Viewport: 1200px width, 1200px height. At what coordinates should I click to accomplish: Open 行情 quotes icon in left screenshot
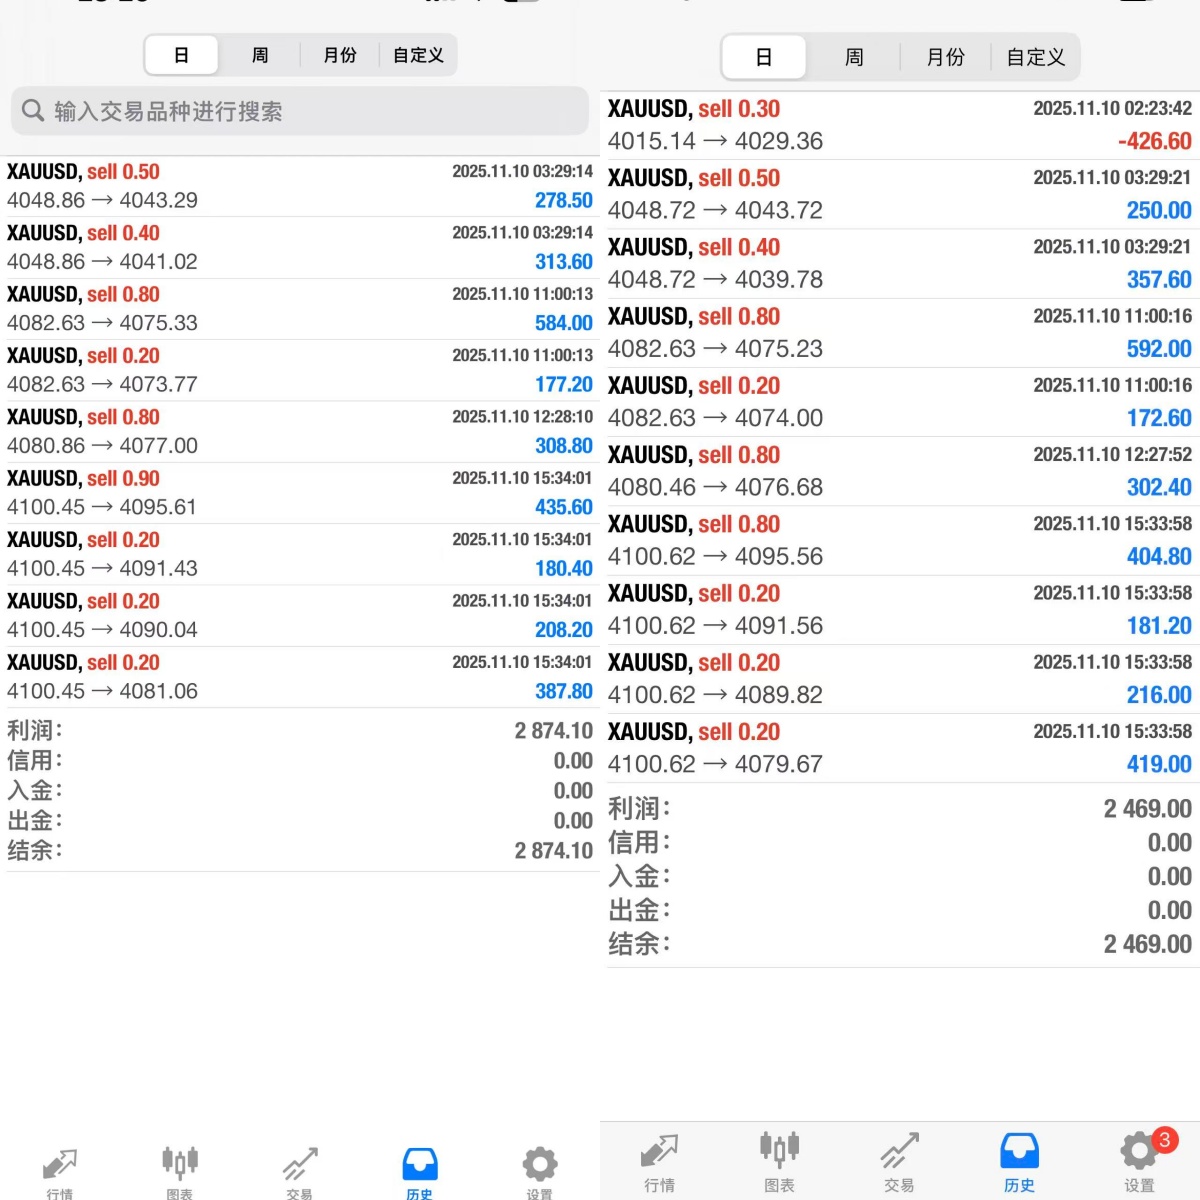pyautogui.click(x=60, y=1168)
